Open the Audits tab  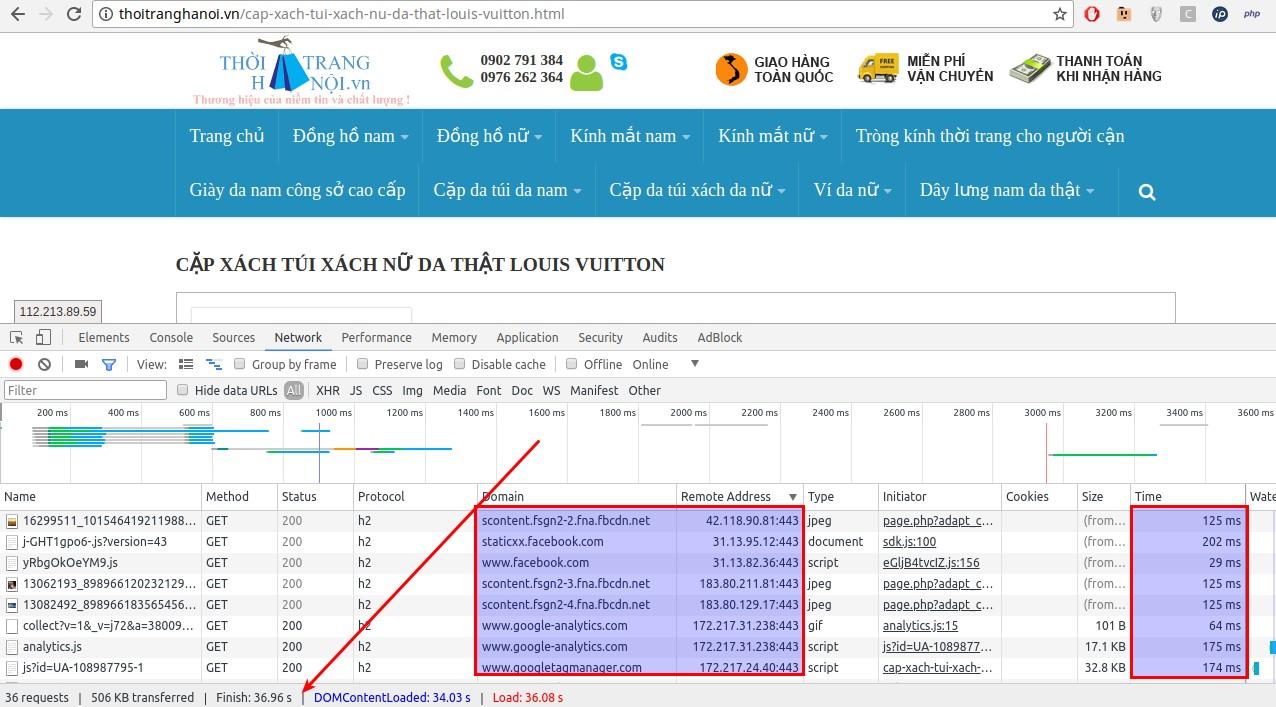660,338
